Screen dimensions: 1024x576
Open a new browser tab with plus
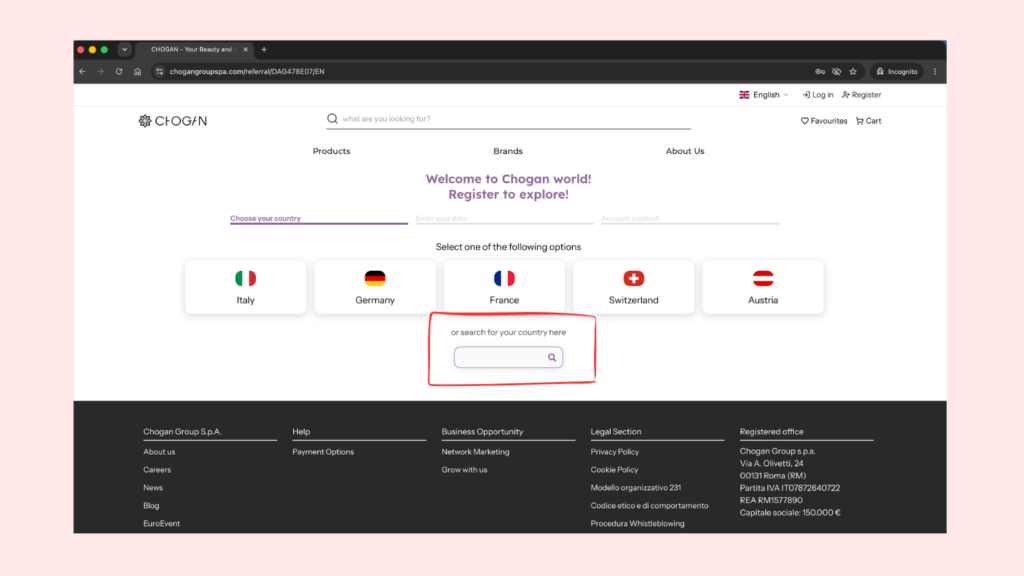(264, 50)
